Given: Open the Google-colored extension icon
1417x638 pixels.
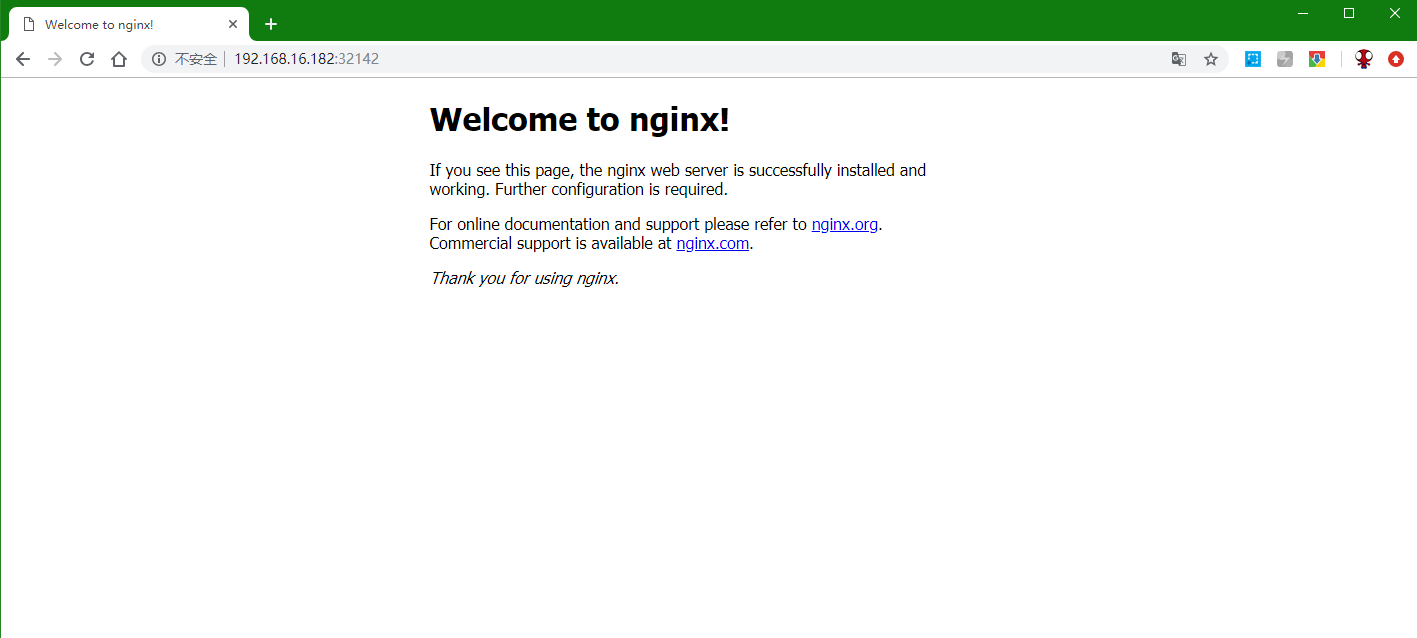Looking at the screenshot, I should [x=1317, y=59].
